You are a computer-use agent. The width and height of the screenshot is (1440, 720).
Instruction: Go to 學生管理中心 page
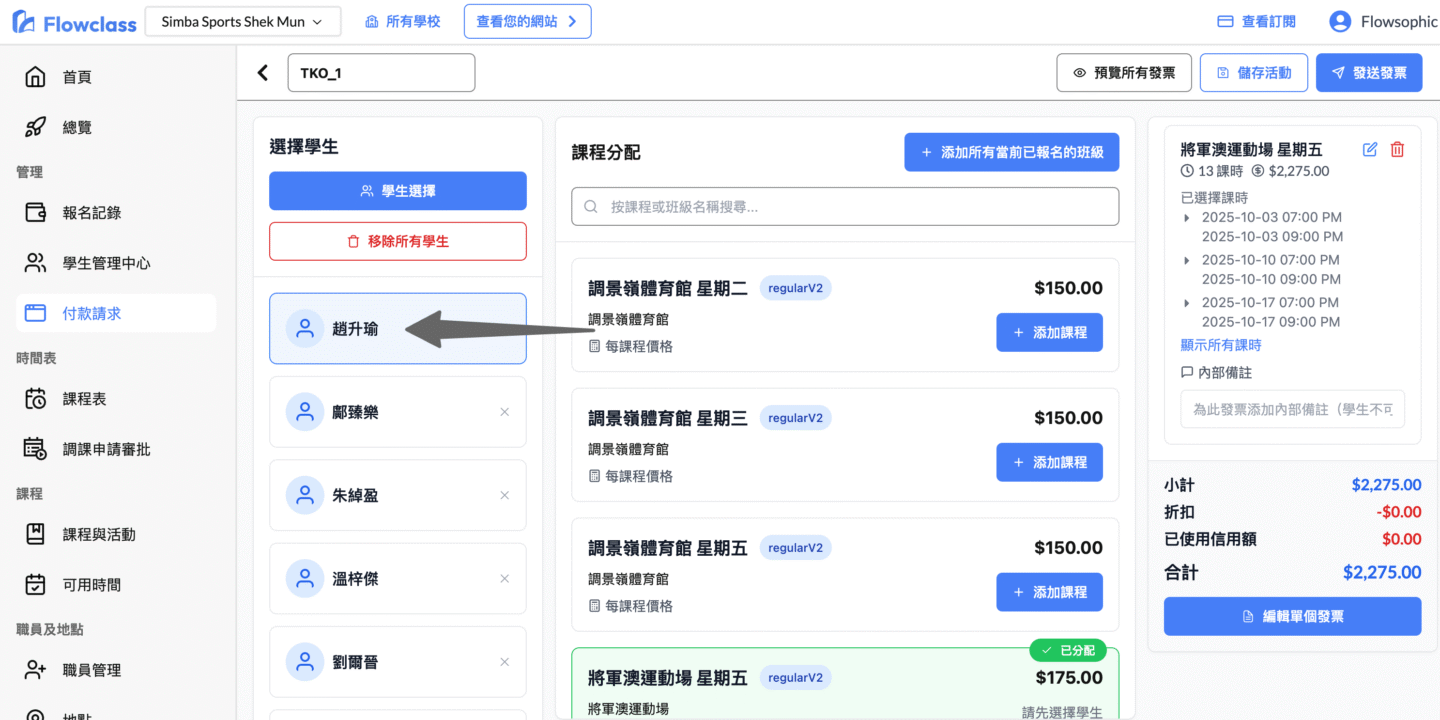(106, 263)
